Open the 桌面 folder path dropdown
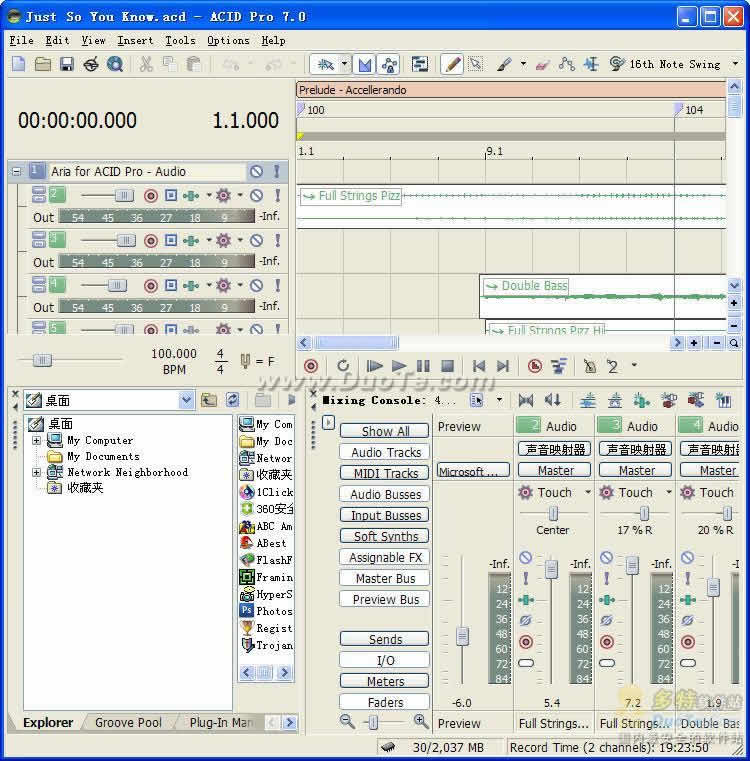 pyautogui.click(x=186, y=400)
